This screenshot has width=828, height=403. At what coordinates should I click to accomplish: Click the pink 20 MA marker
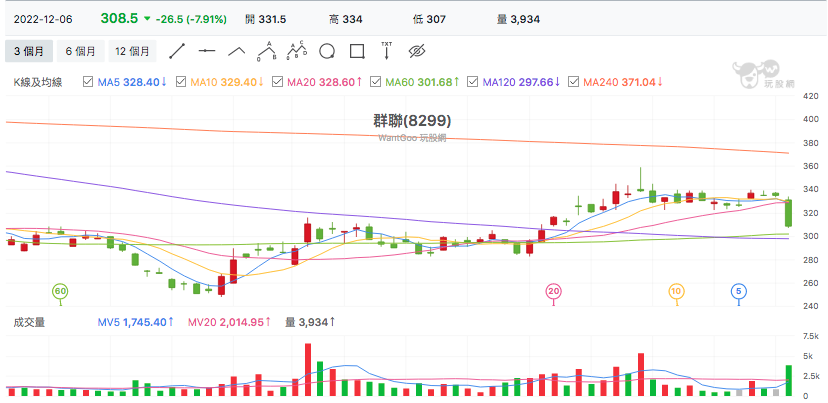click(x=553, y=291)
